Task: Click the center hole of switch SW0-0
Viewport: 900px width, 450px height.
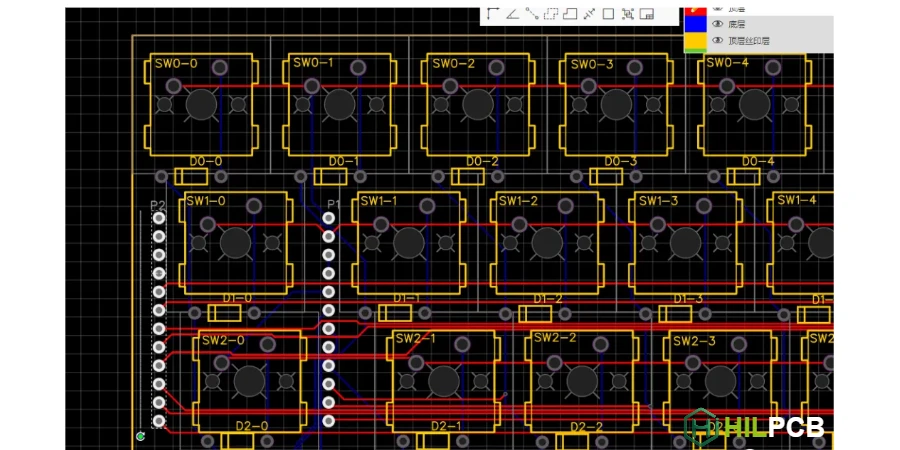Action: click(201, 104)
